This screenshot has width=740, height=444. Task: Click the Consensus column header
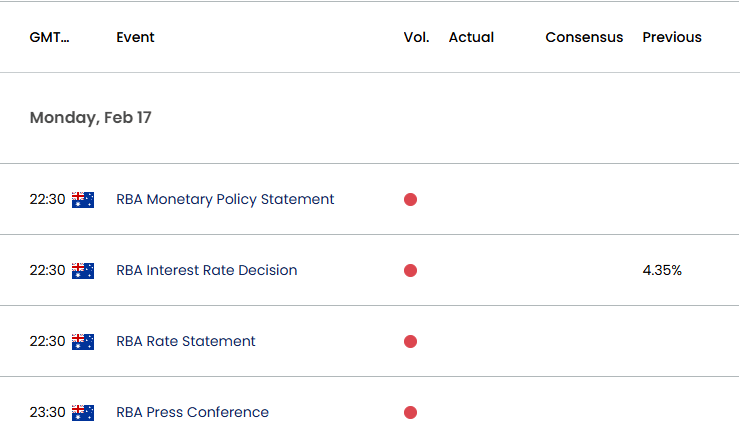[x=584, y=37]
